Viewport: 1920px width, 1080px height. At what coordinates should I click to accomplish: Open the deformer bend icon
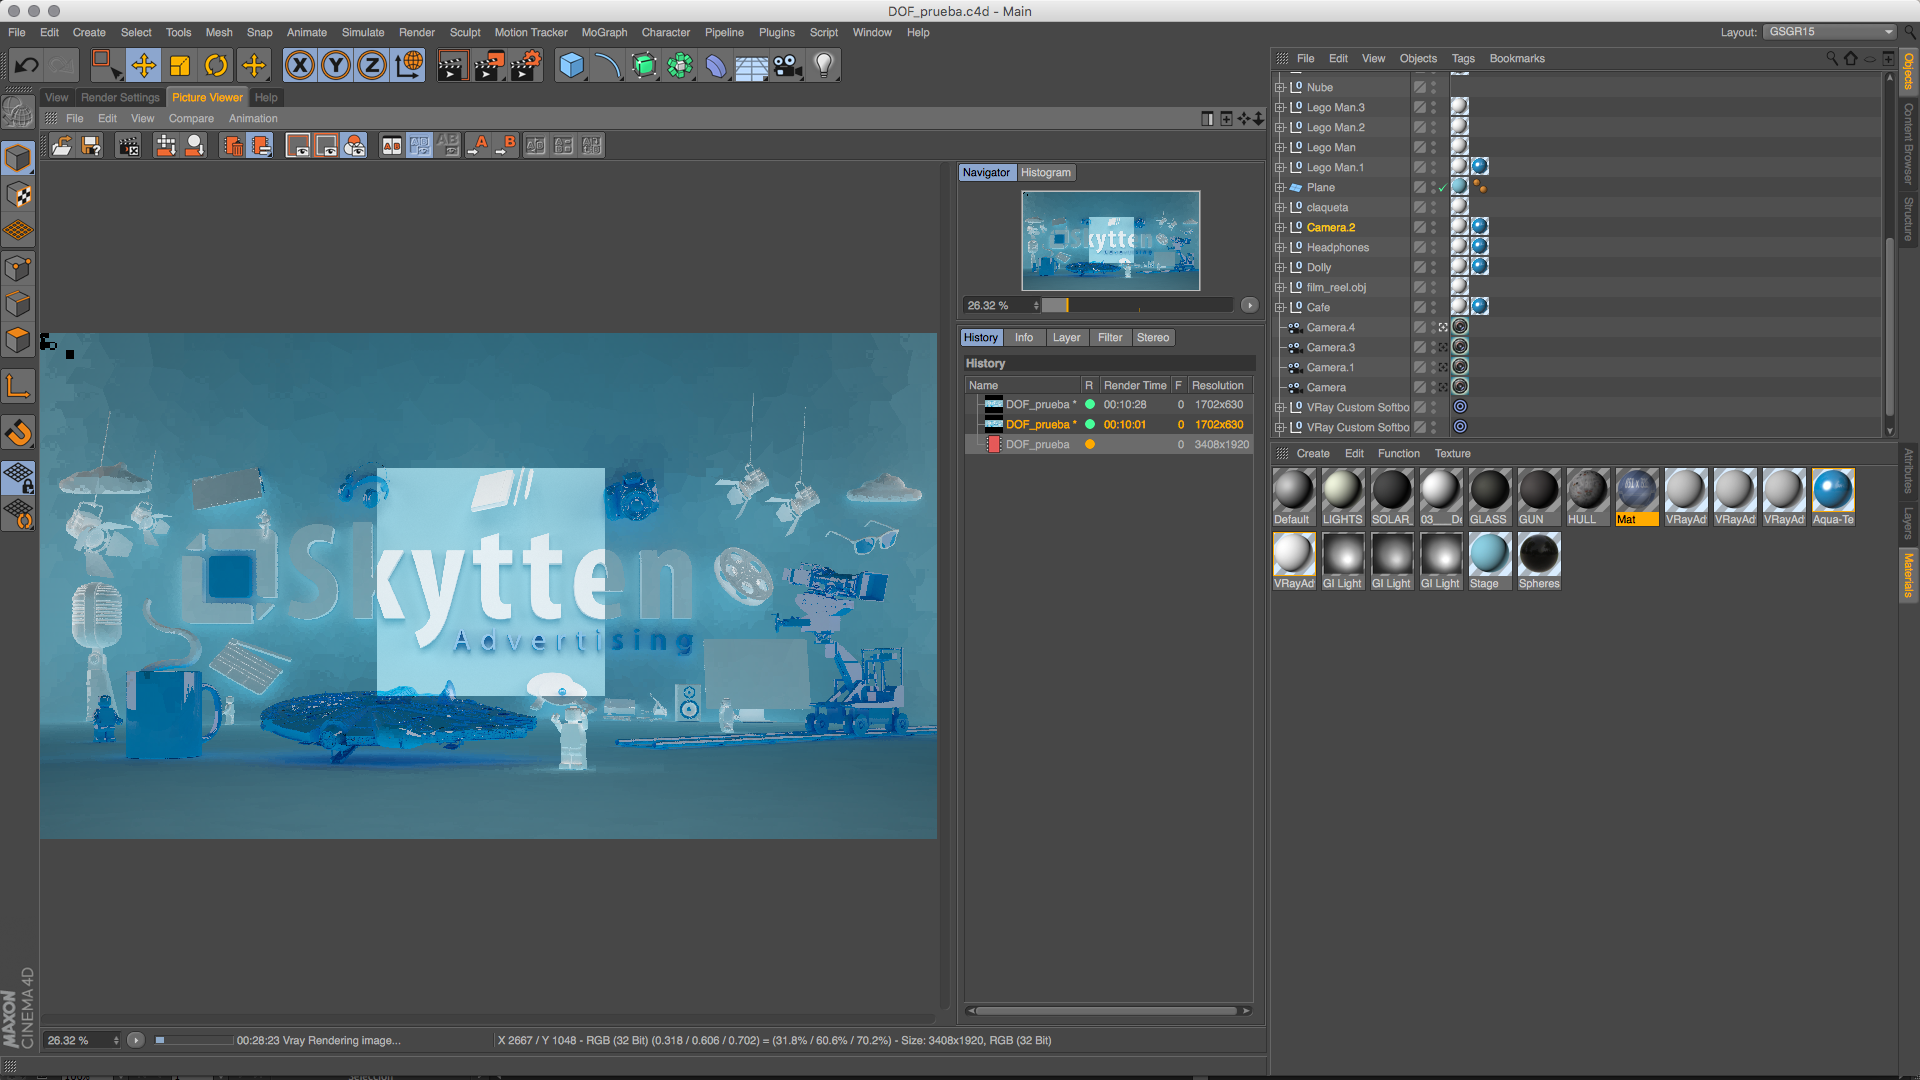point(716,66)
